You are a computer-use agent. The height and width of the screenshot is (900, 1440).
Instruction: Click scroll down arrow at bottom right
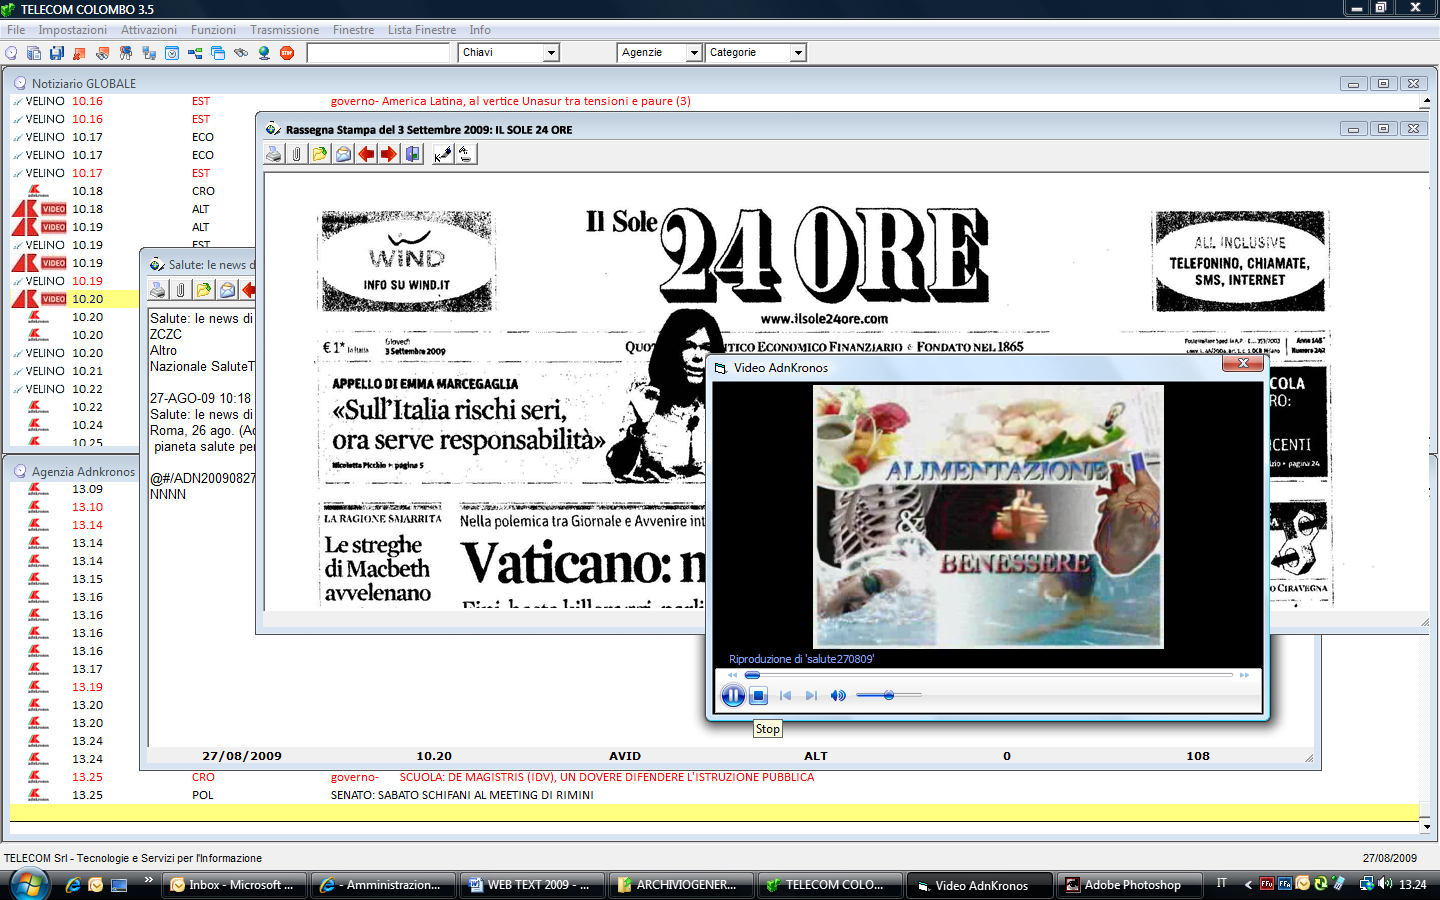click(1425, 827)
